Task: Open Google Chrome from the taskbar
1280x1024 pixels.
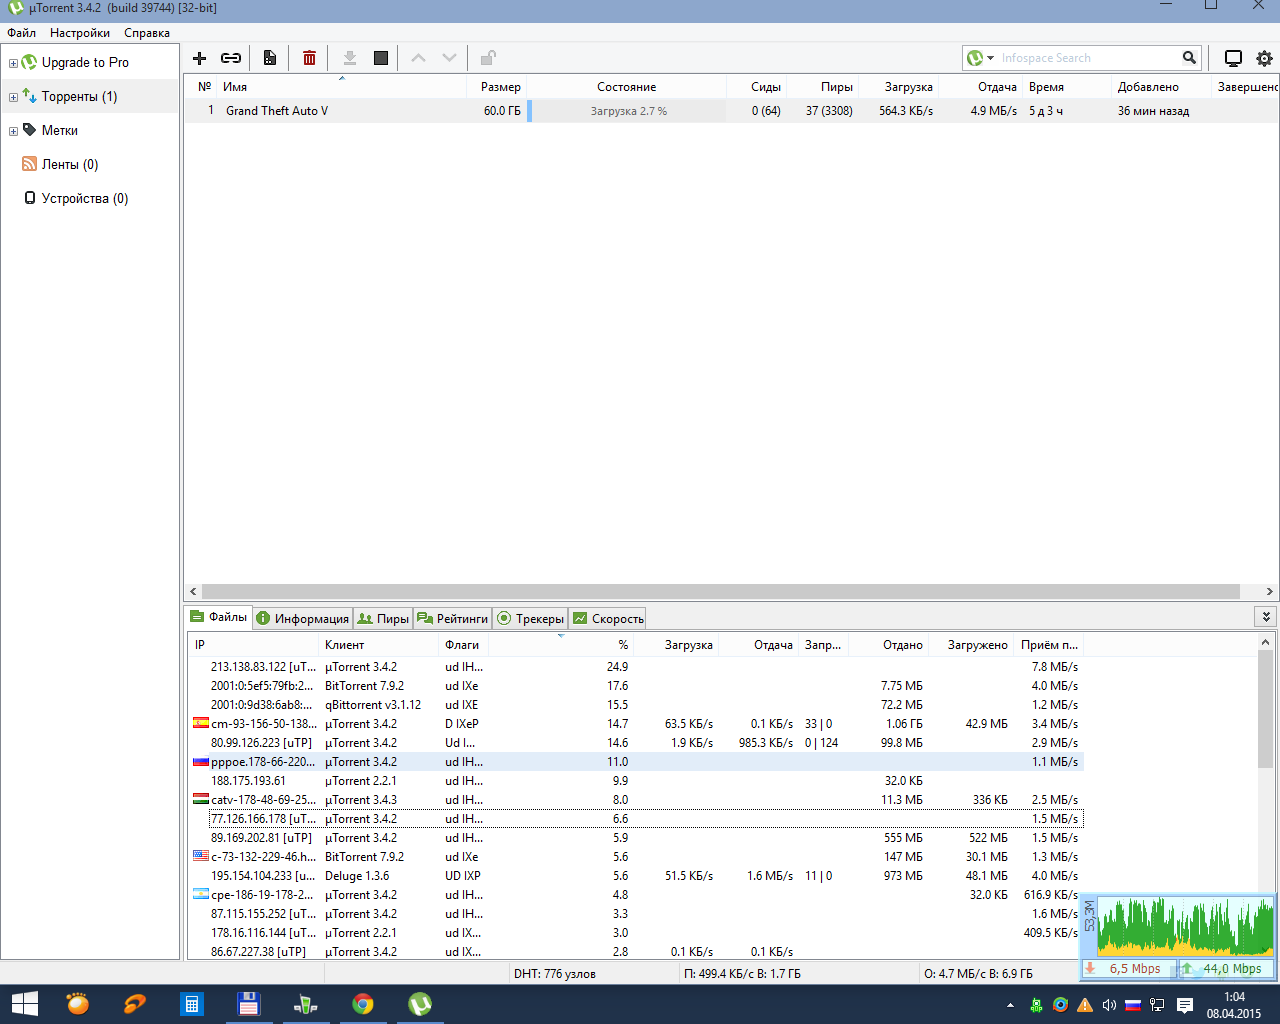Action: [x=363, y=1004]
